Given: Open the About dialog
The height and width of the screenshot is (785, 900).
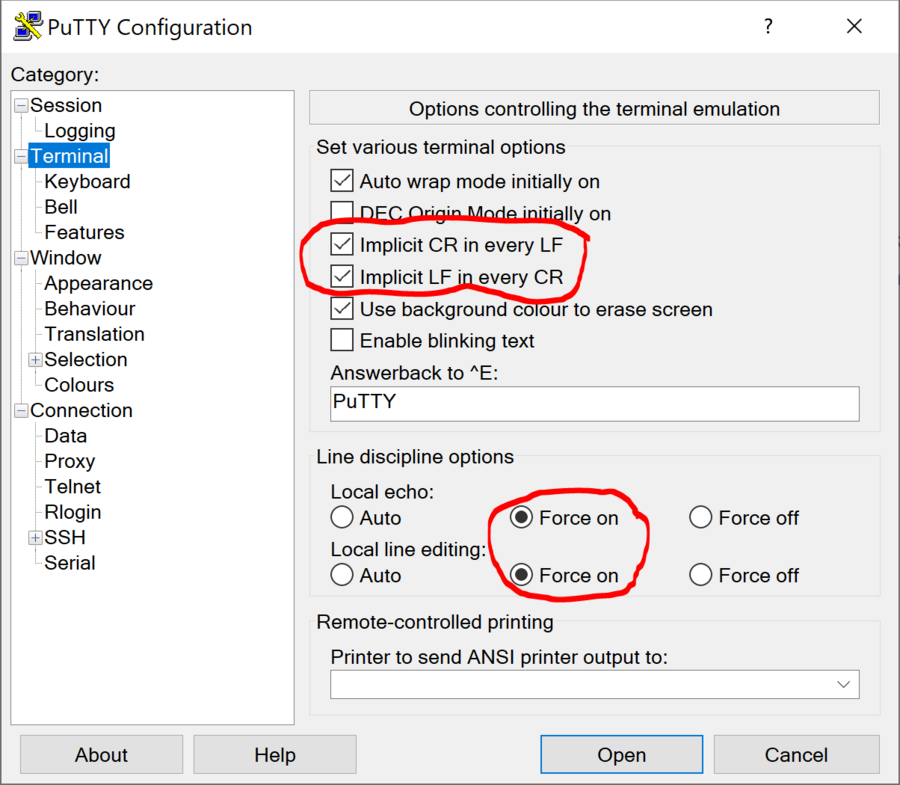Looking at the screenshot, I should 100,754.
